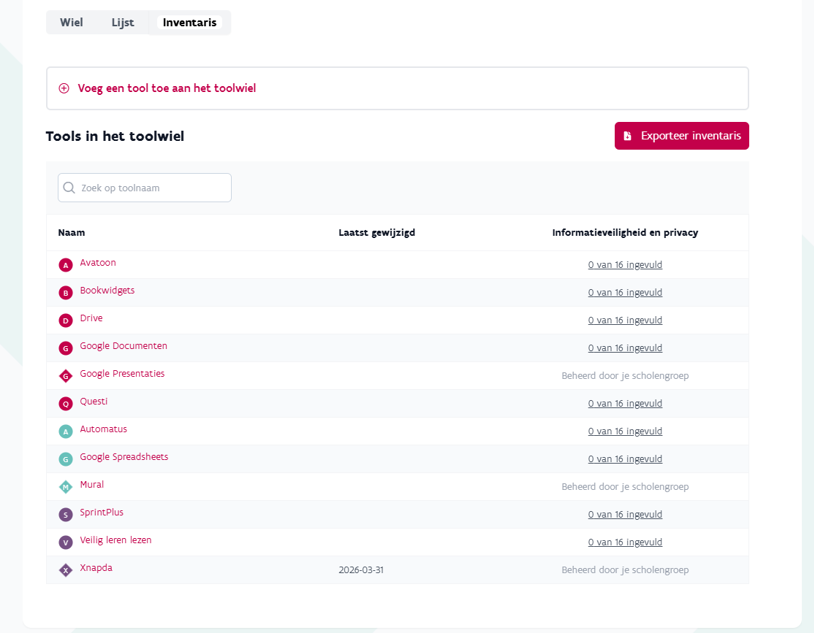This screenshot has width=814, height=633.
Task: Open the Google Documenten link
Action: (x=124, y=346)
